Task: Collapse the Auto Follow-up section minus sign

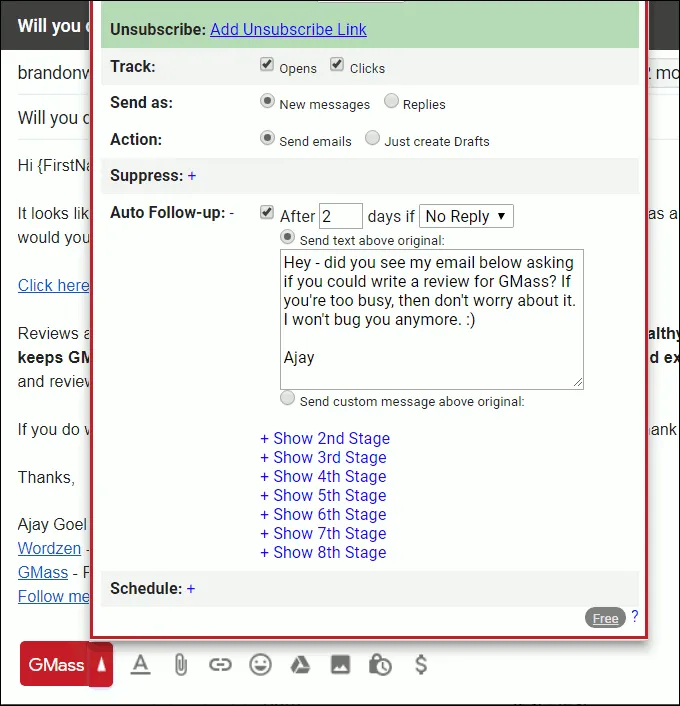Action: coord(231,212)
